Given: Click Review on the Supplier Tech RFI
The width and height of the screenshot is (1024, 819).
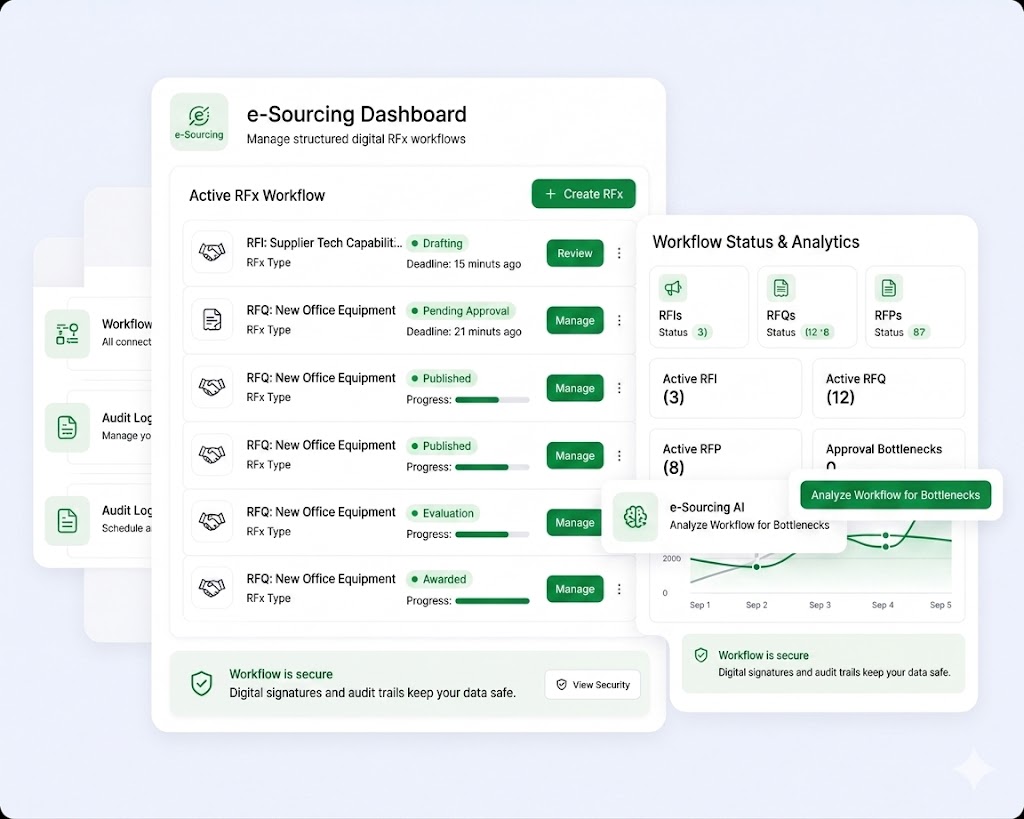Looking at the screenshot, I should (575, 253).
